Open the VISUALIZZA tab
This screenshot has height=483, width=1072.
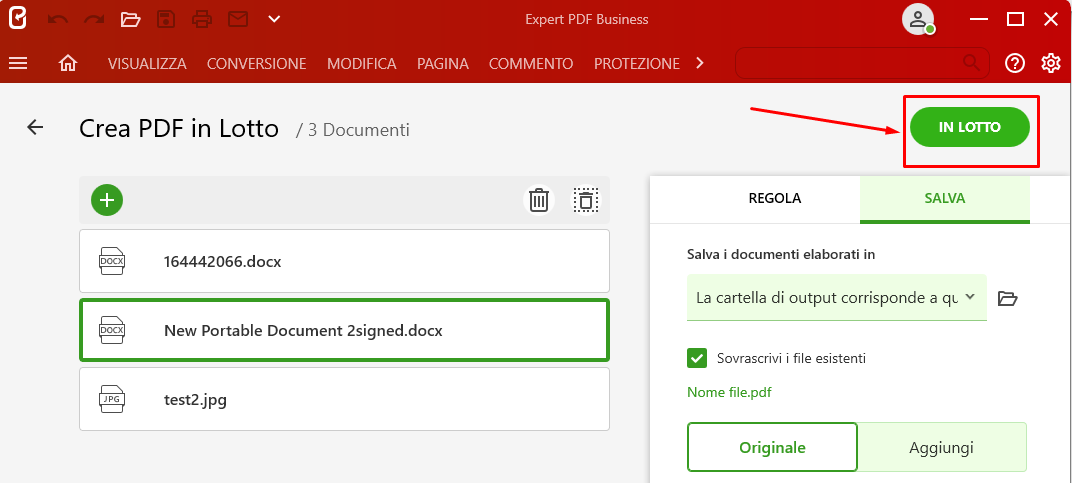pyautogui.click(x=147, y=64)
